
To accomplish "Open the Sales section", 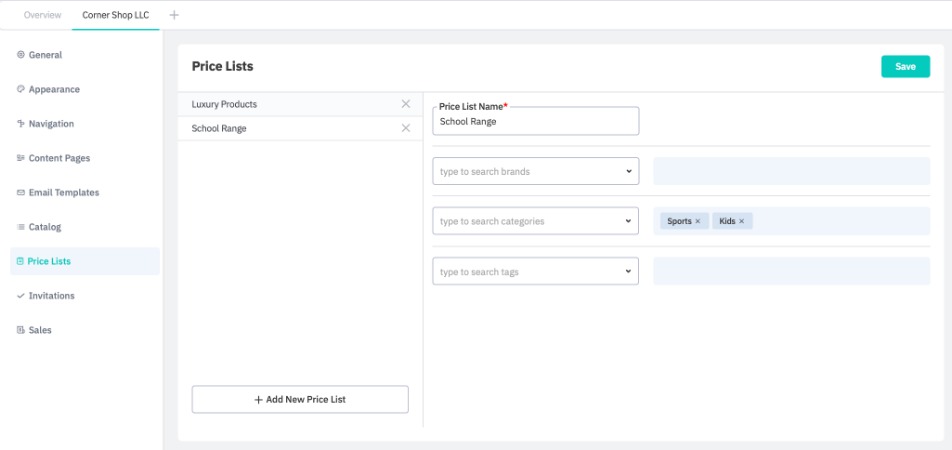I will click(x=40, y=330).
